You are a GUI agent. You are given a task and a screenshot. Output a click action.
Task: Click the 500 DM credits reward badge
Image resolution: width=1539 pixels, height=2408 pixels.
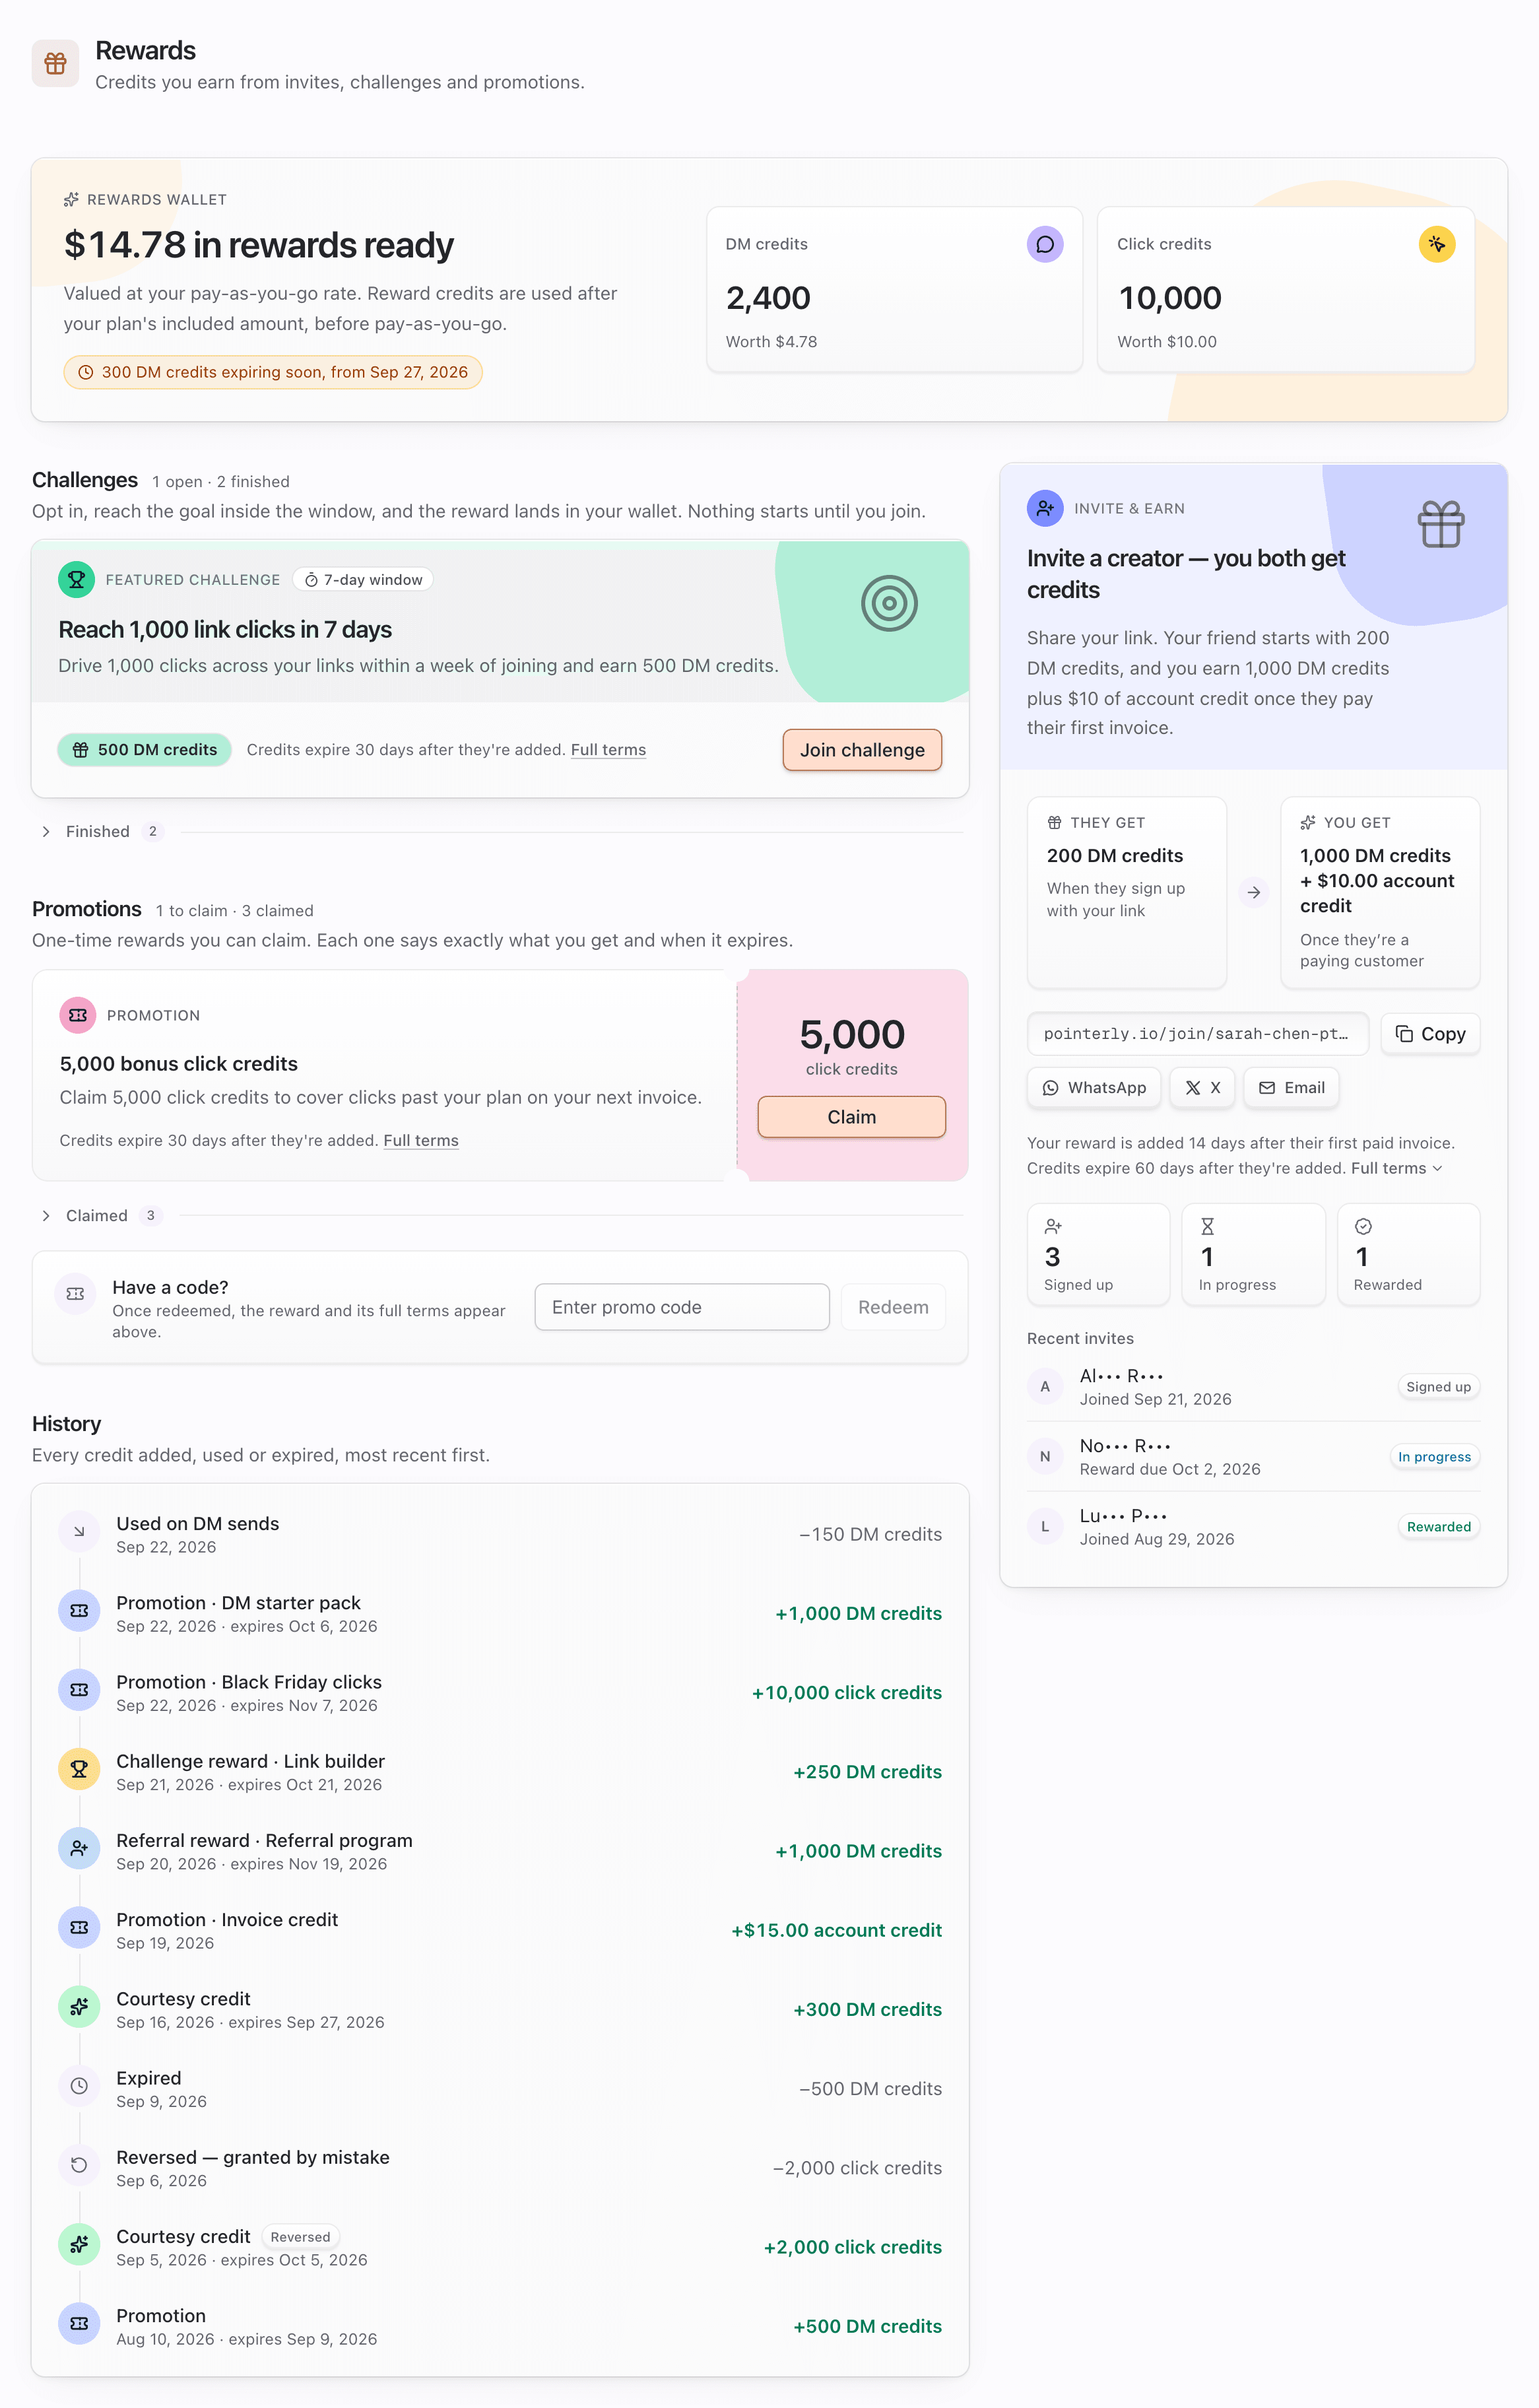[145, 750]
